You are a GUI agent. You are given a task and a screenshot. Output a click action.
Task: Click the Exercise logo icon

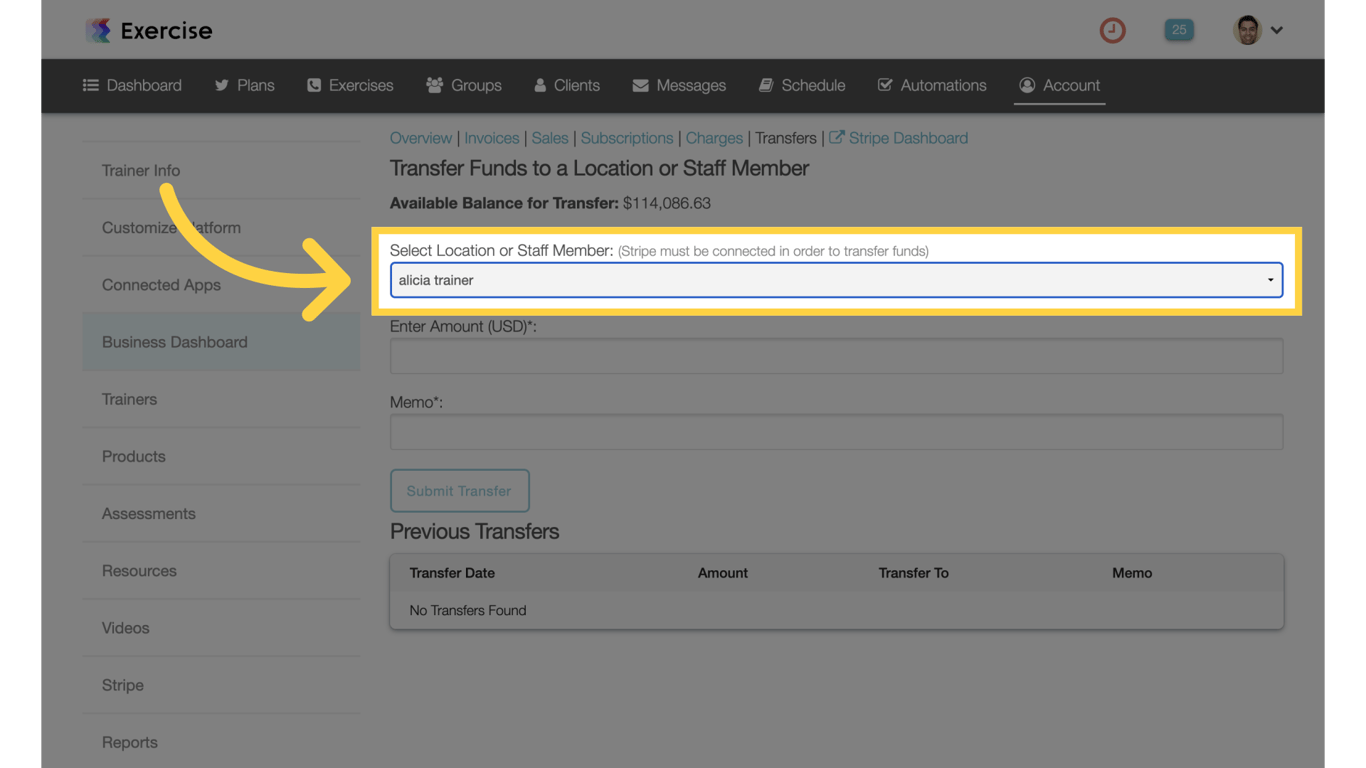(x=98, y=30)
